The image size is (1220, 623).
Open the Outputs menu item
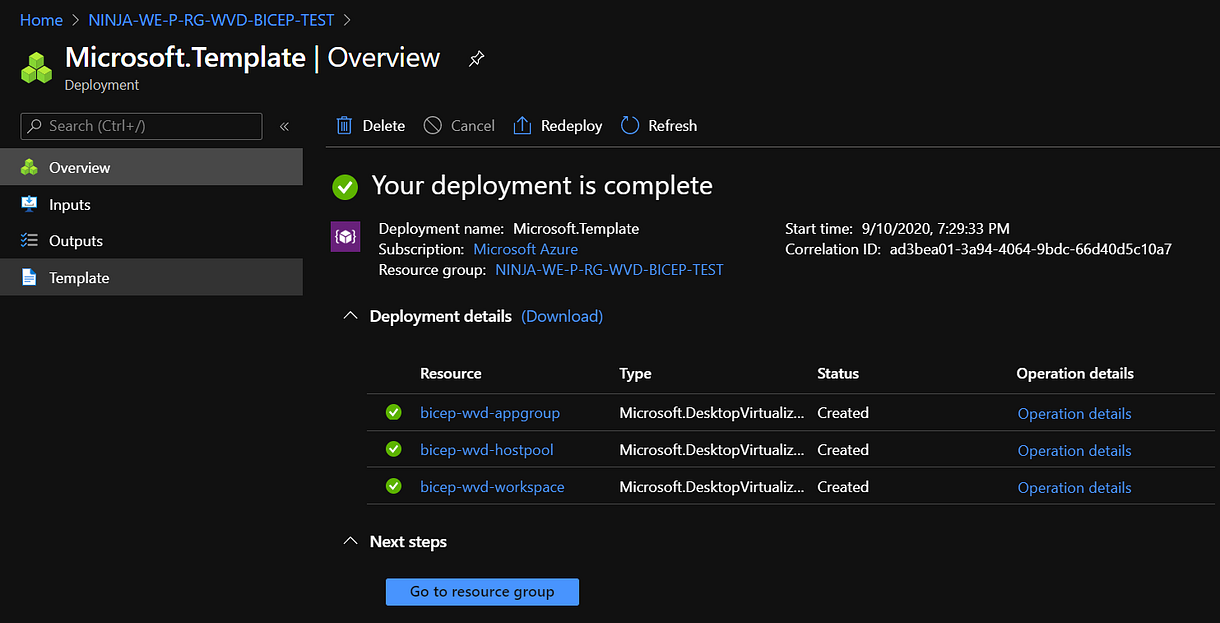tap(151, 240)
